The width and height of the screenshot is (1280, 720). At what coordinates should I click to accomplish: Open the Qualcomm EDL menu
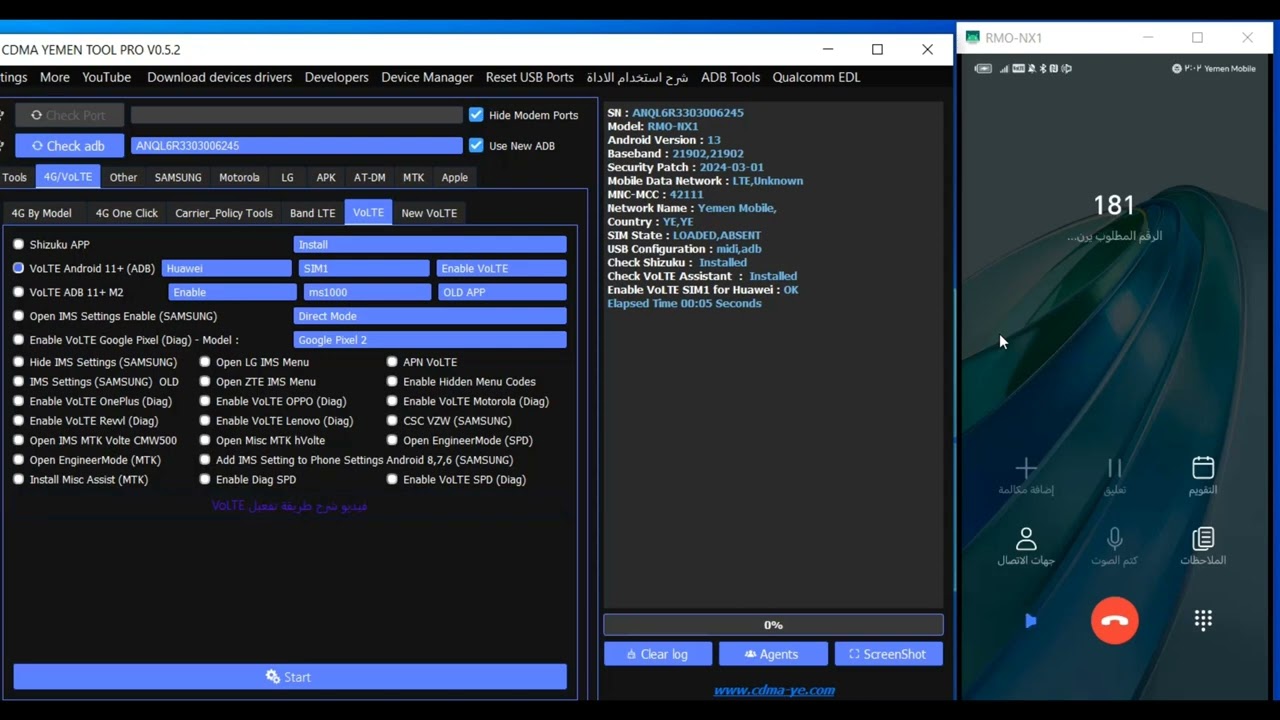tap(818, 77)
